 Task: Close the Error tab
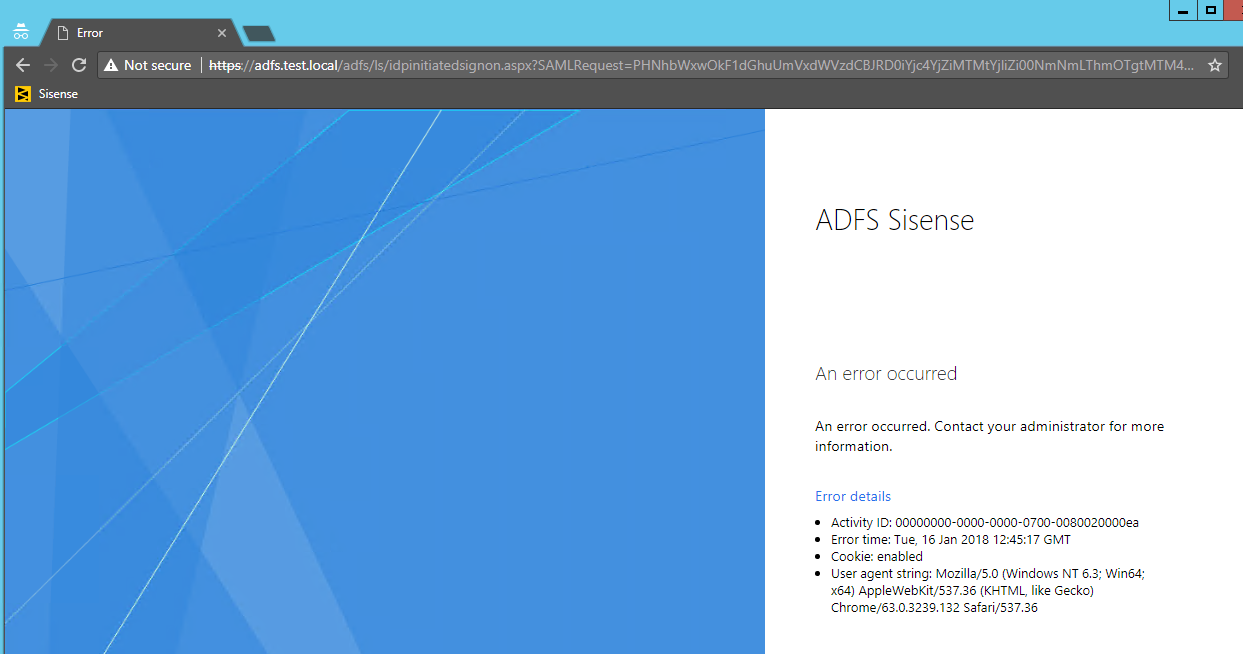(x=222, y=33)
